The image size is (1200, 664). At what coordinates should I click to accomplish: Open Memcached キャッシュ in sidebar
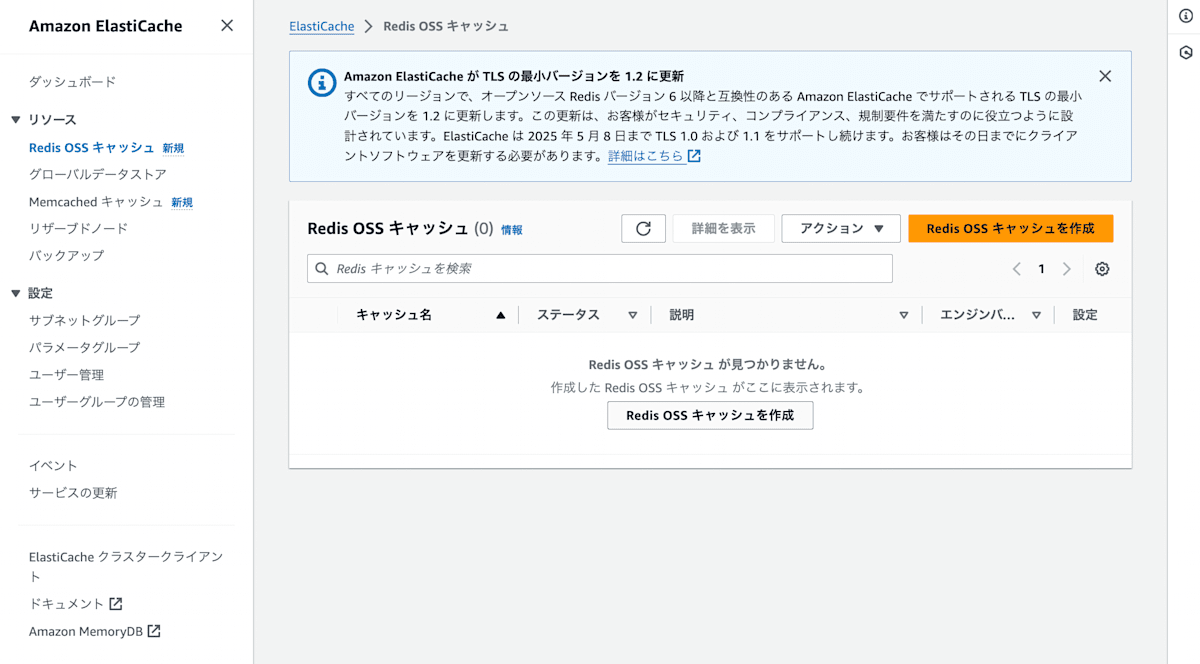[96, 202]
